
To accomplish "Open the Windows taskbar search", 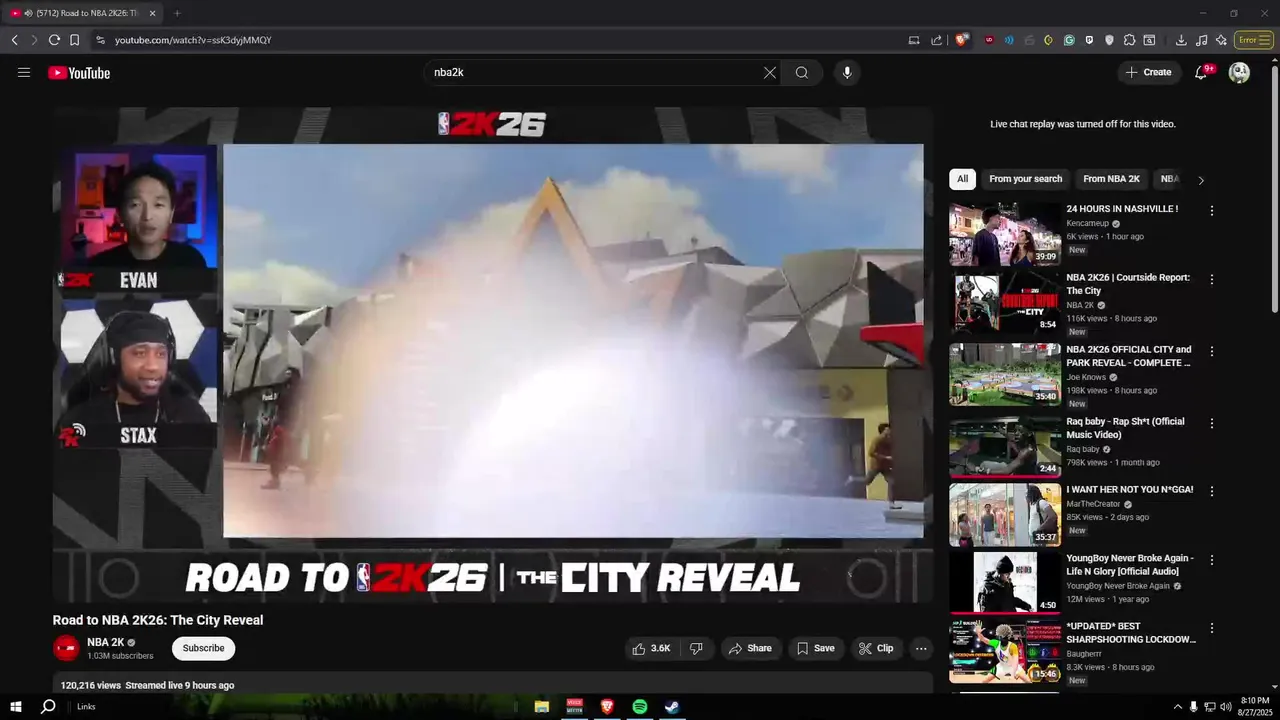I will (x=48, y=706).
